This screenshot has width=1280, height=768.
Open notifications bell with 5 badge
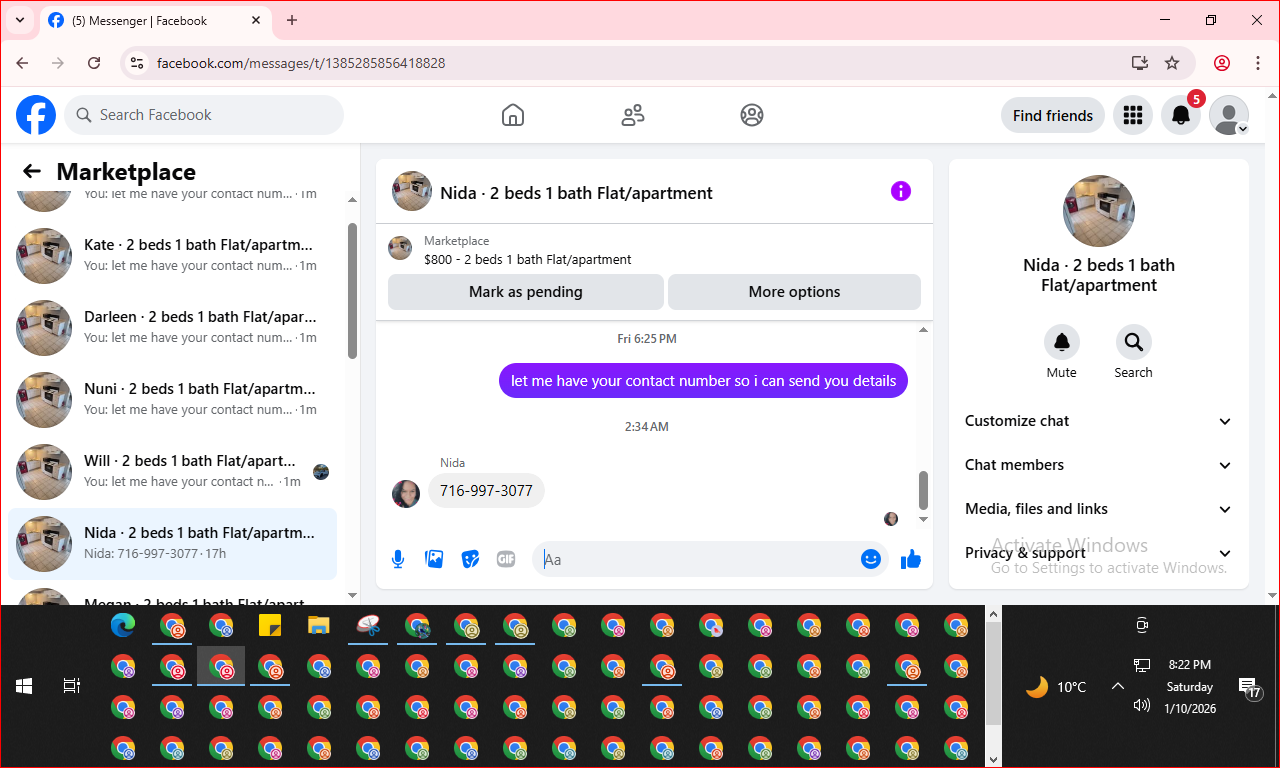[x=1181, y=116]
